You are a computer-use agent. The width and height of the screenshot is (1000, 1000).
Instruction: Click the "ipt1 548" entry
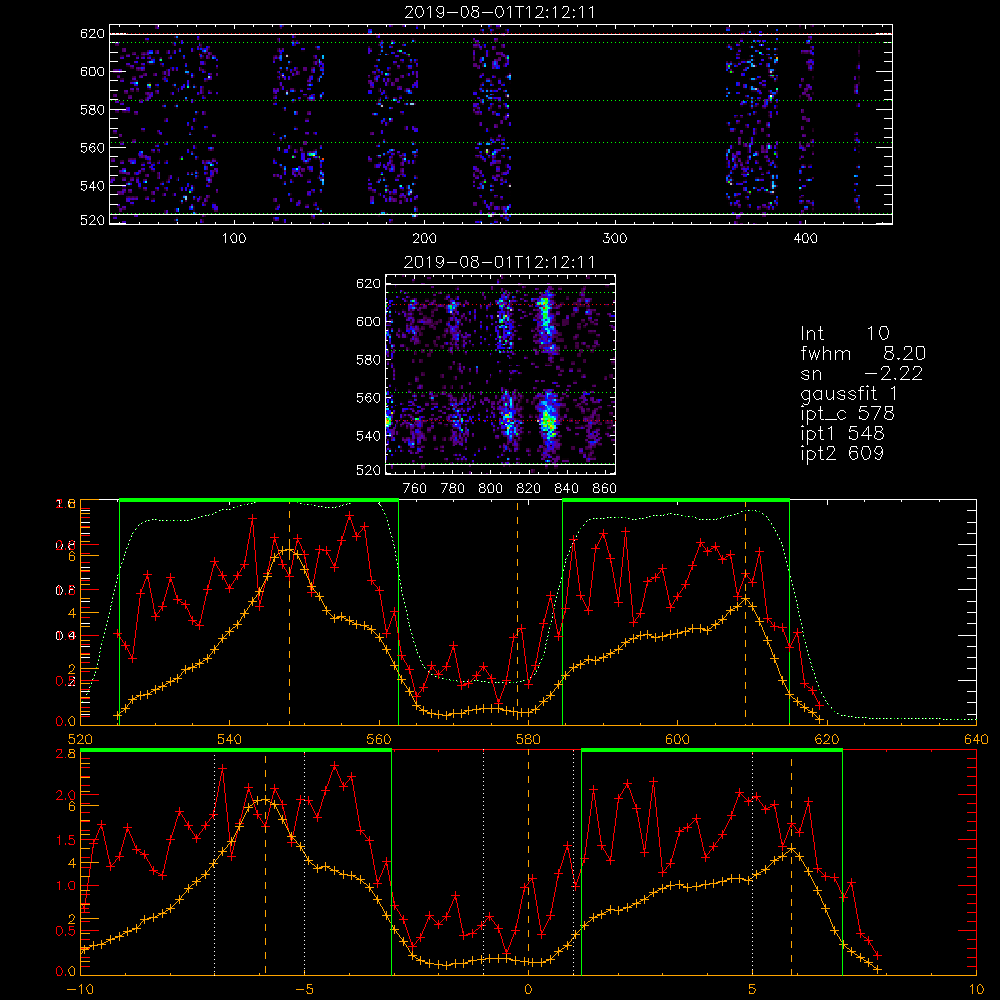(x=842, y=434)
